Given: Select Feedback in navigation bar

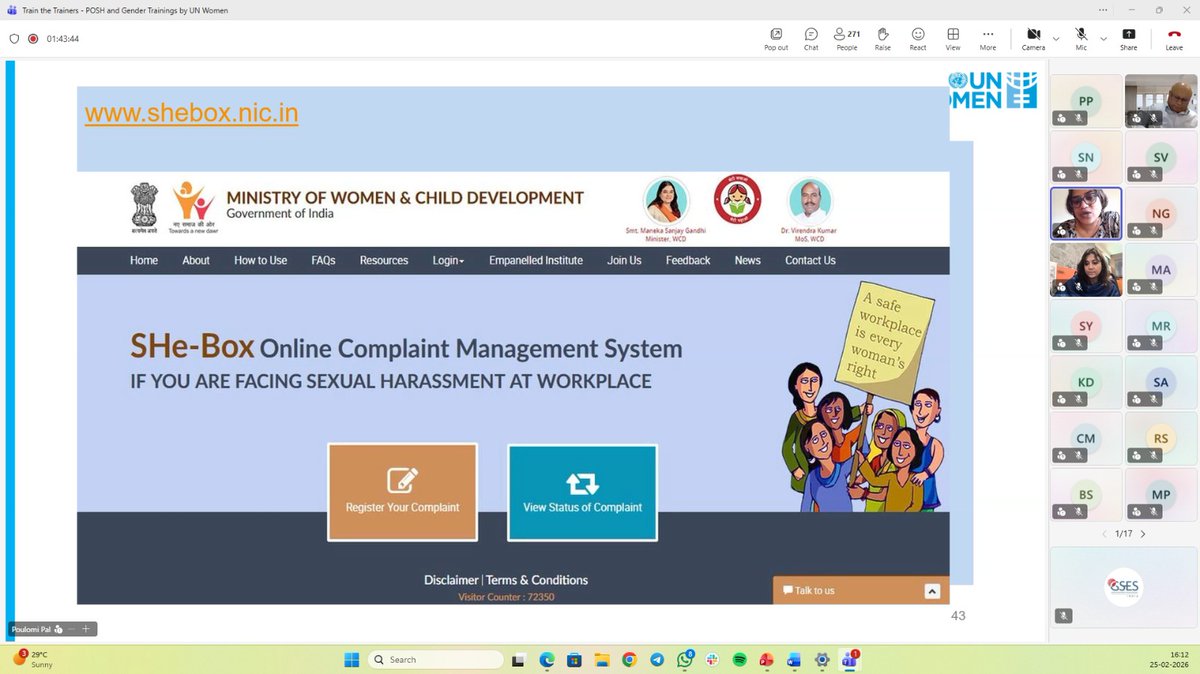Looking at the screenshot, I should 688,260.
